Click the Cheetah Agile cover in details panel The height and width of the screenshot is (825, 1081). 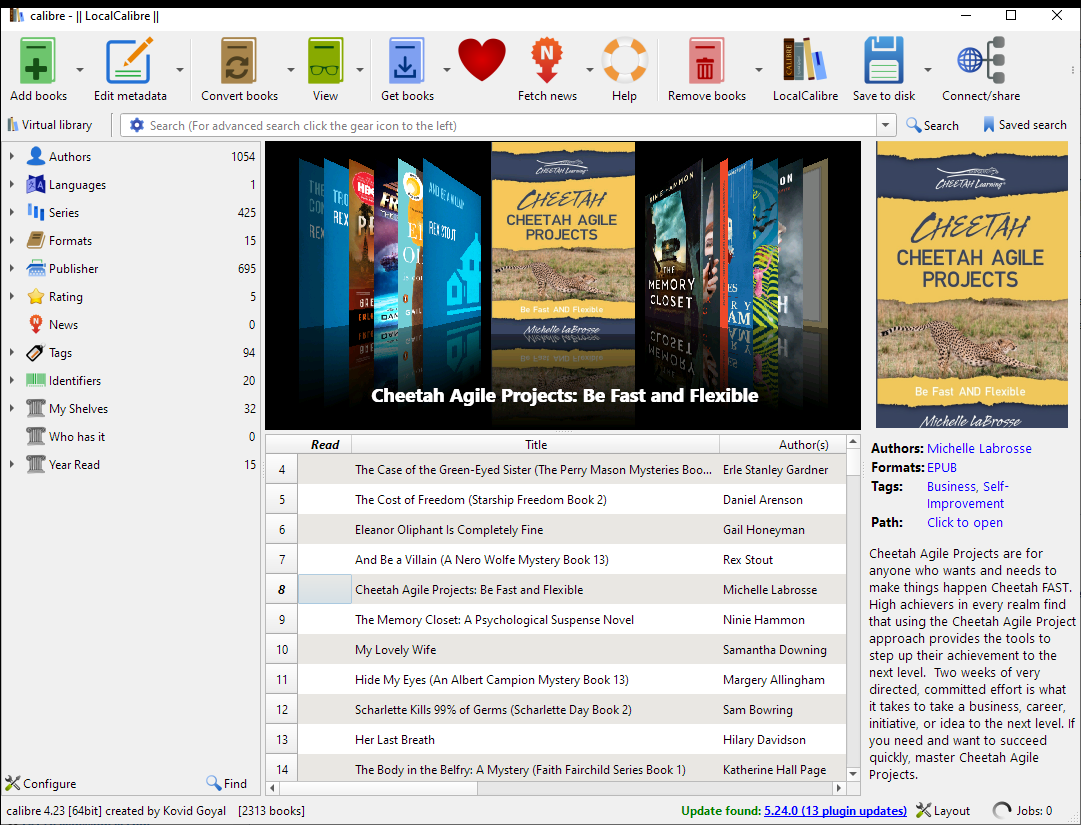pyautogui.click(x=971, y=285)
